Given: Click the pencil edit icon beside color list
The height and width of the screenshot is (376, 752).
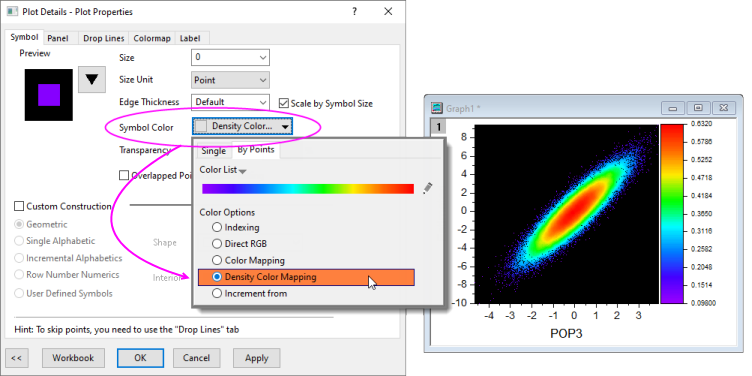Looking at the screenshot, I should (x=427, y=188).
